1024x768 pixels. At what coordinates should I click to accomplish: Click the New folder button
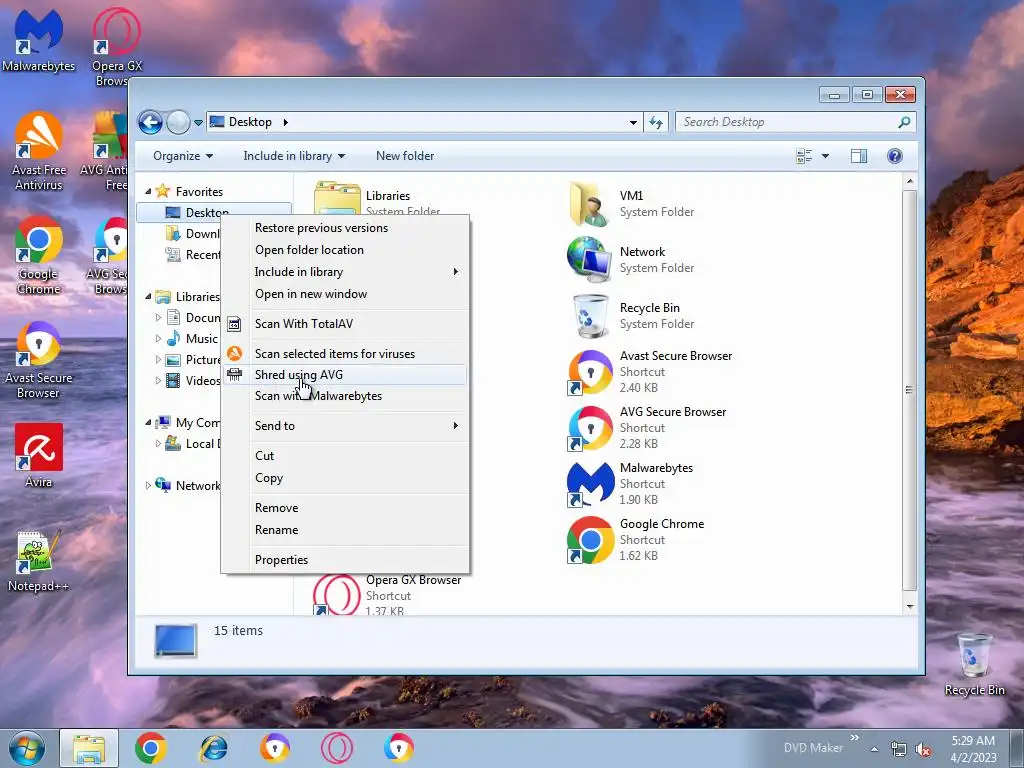click(x=405, y=156)
